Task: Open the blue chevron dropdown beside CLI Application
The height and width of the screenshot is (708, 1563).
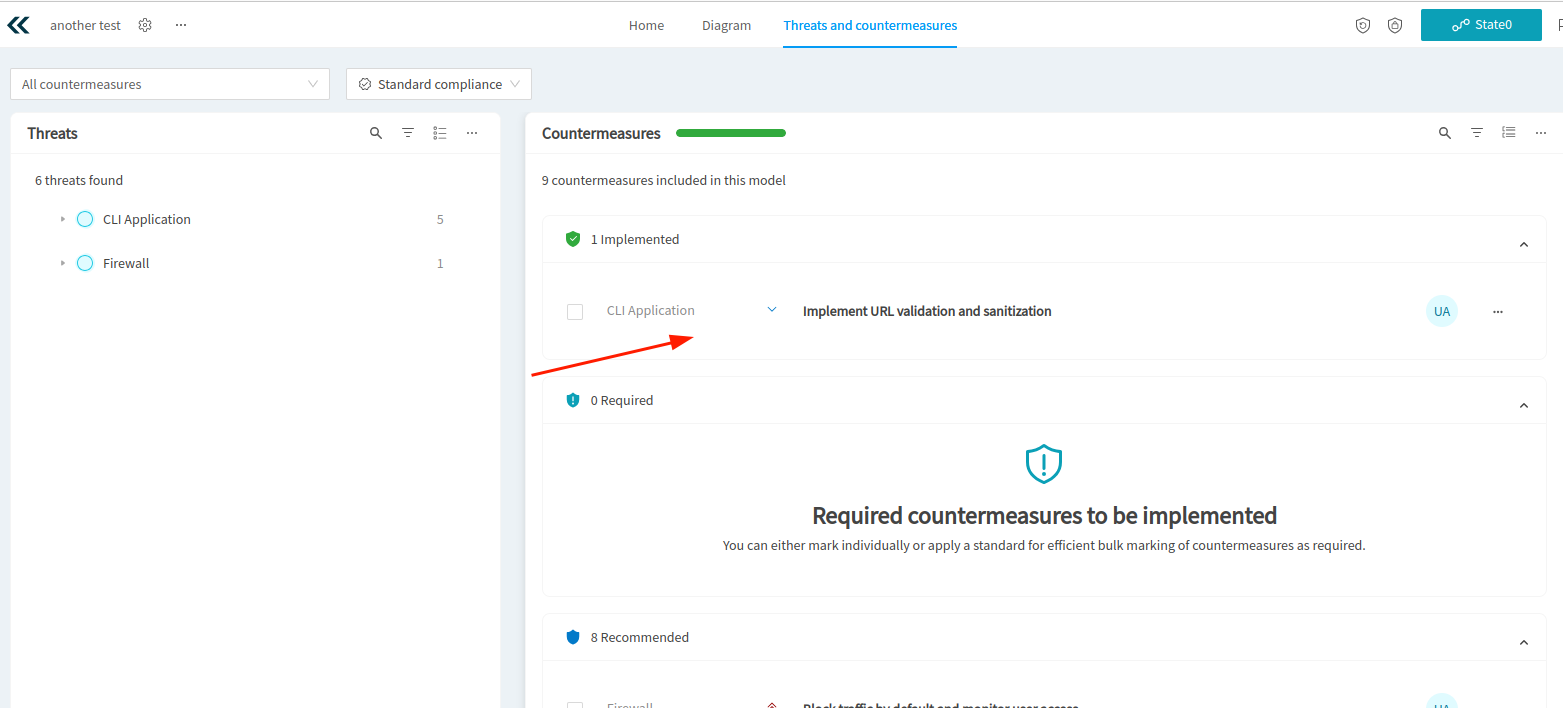Action: click(772, 310)
